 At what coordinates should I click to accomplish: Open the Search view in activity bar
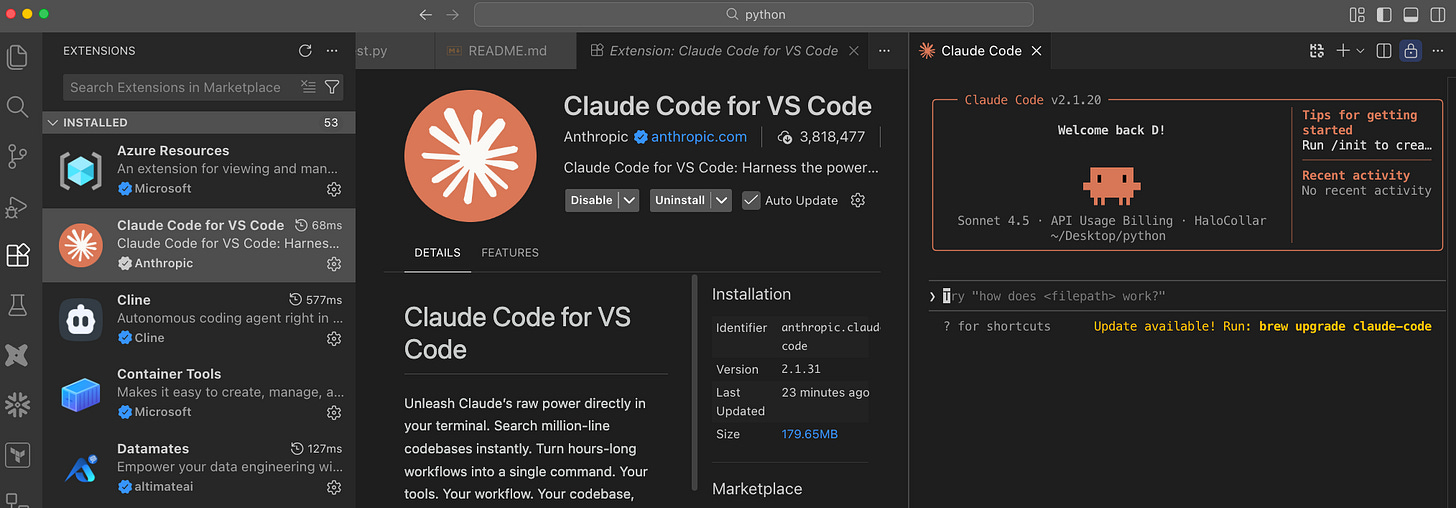coord(17,106)
